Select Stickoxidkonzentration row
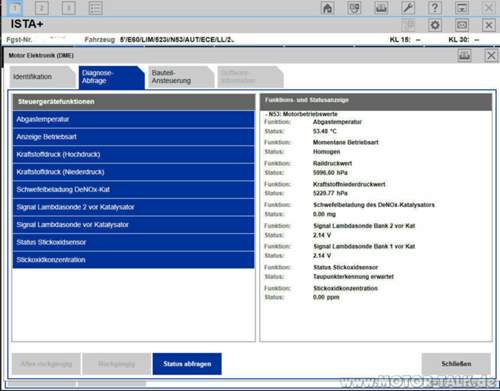 (133, 260)
